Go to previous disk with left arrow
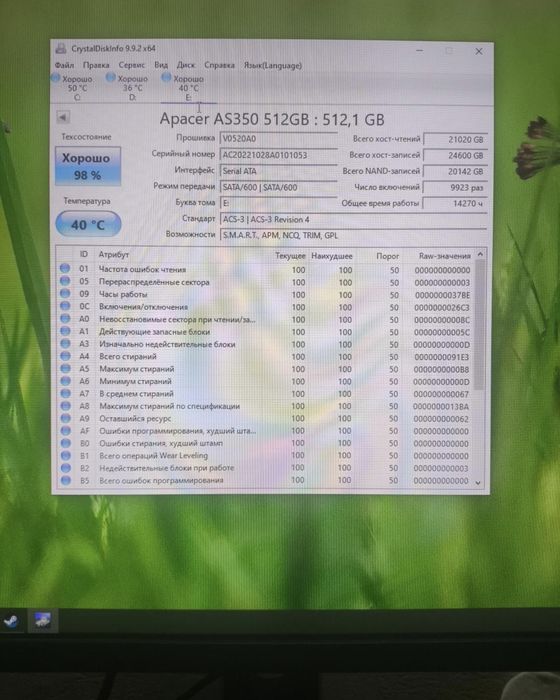This screenshot has height=700, width=560. pos(63,117)
